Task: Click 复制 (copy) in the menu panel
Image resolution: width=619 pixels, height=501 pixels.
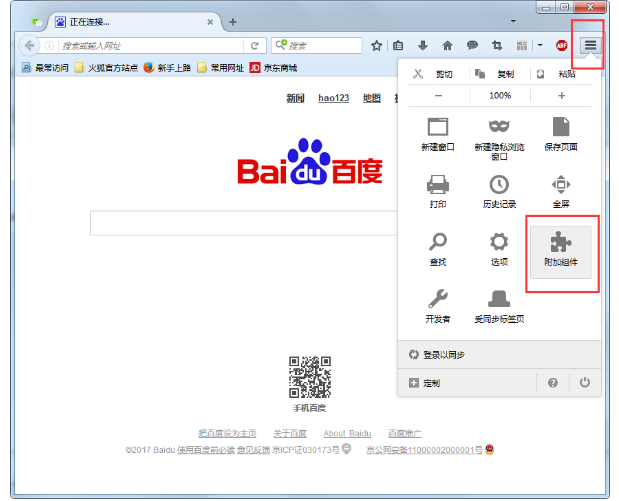Action: 500,74
